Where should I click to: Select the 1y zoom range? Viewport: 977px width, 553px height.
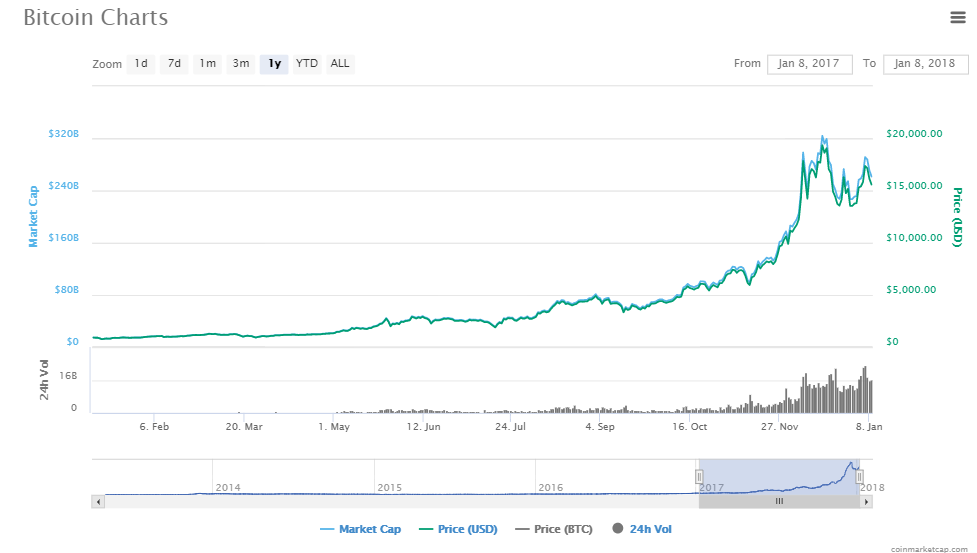[x=274, y=64]
